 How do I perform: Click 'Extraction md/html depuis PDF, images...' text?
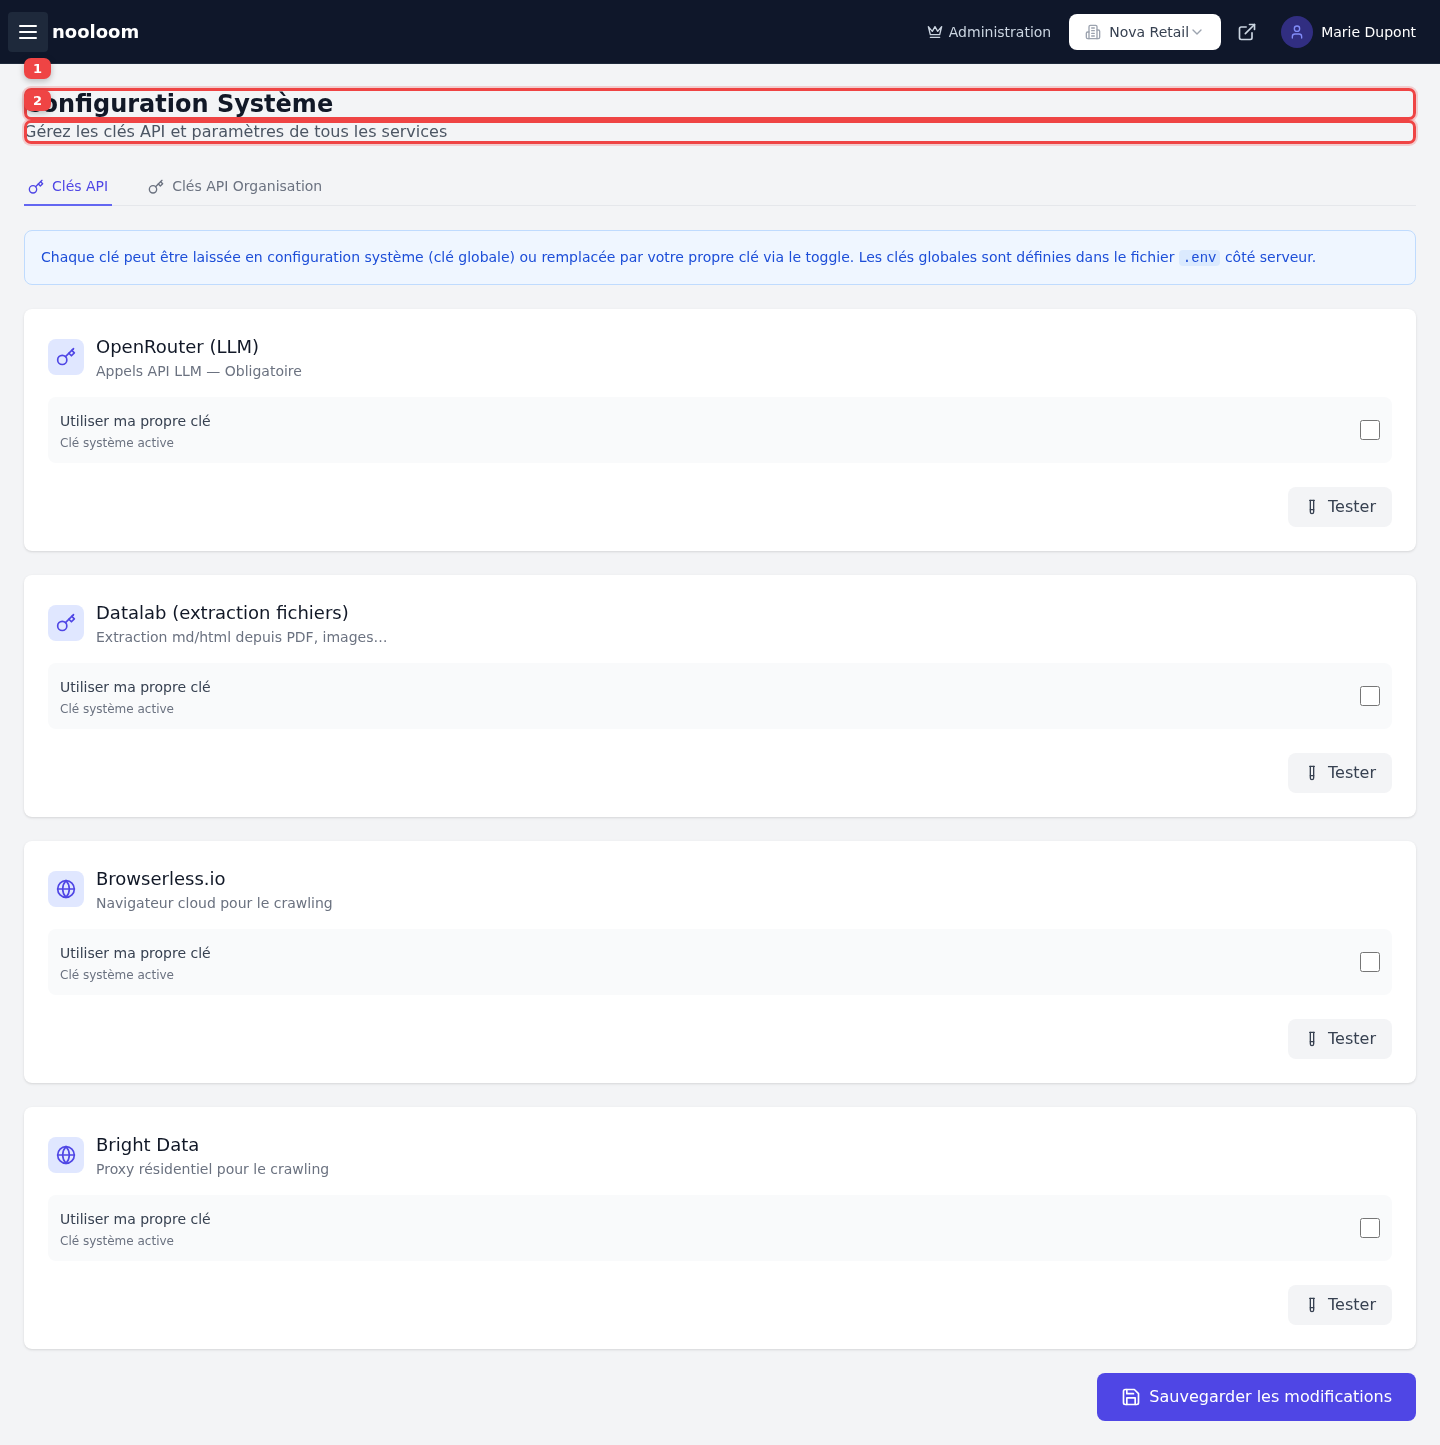(241, 637)
